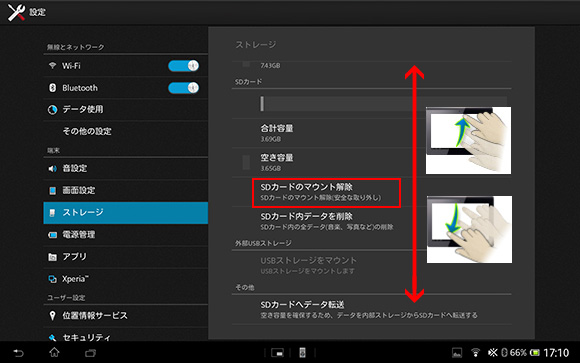The width and height of the screenshot is (580, 363).
Task: Tap SDカードへデータ転送 option
Action: click(x=371, y=310)
